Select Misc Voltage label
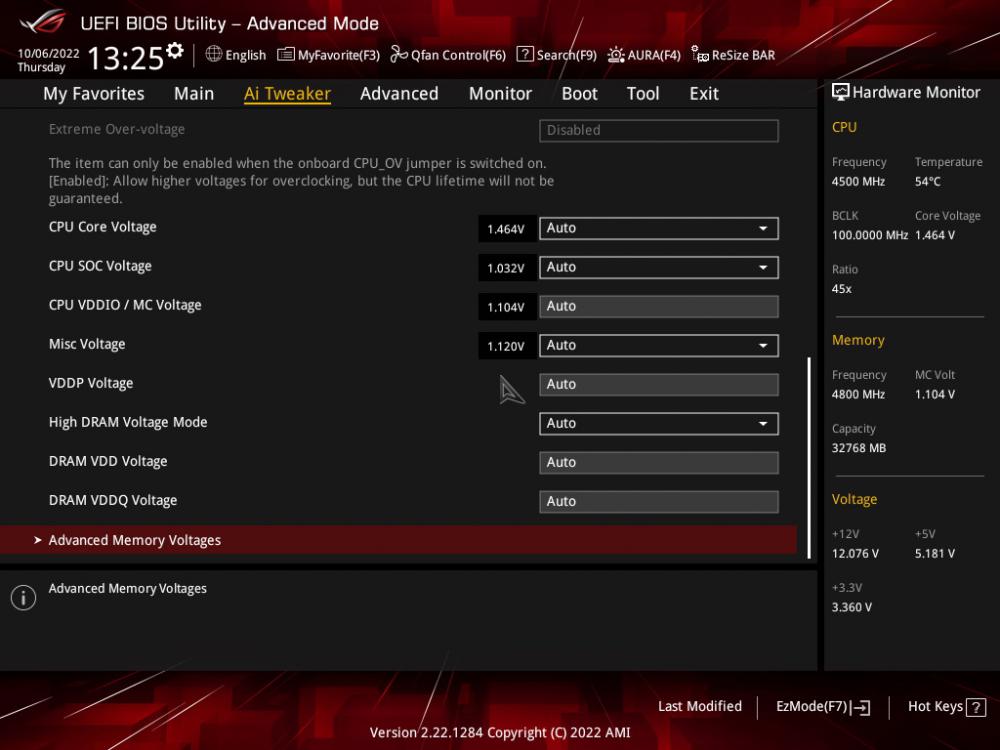The width and height of the screenshot is (1000, 750). [x=87, y=344]
